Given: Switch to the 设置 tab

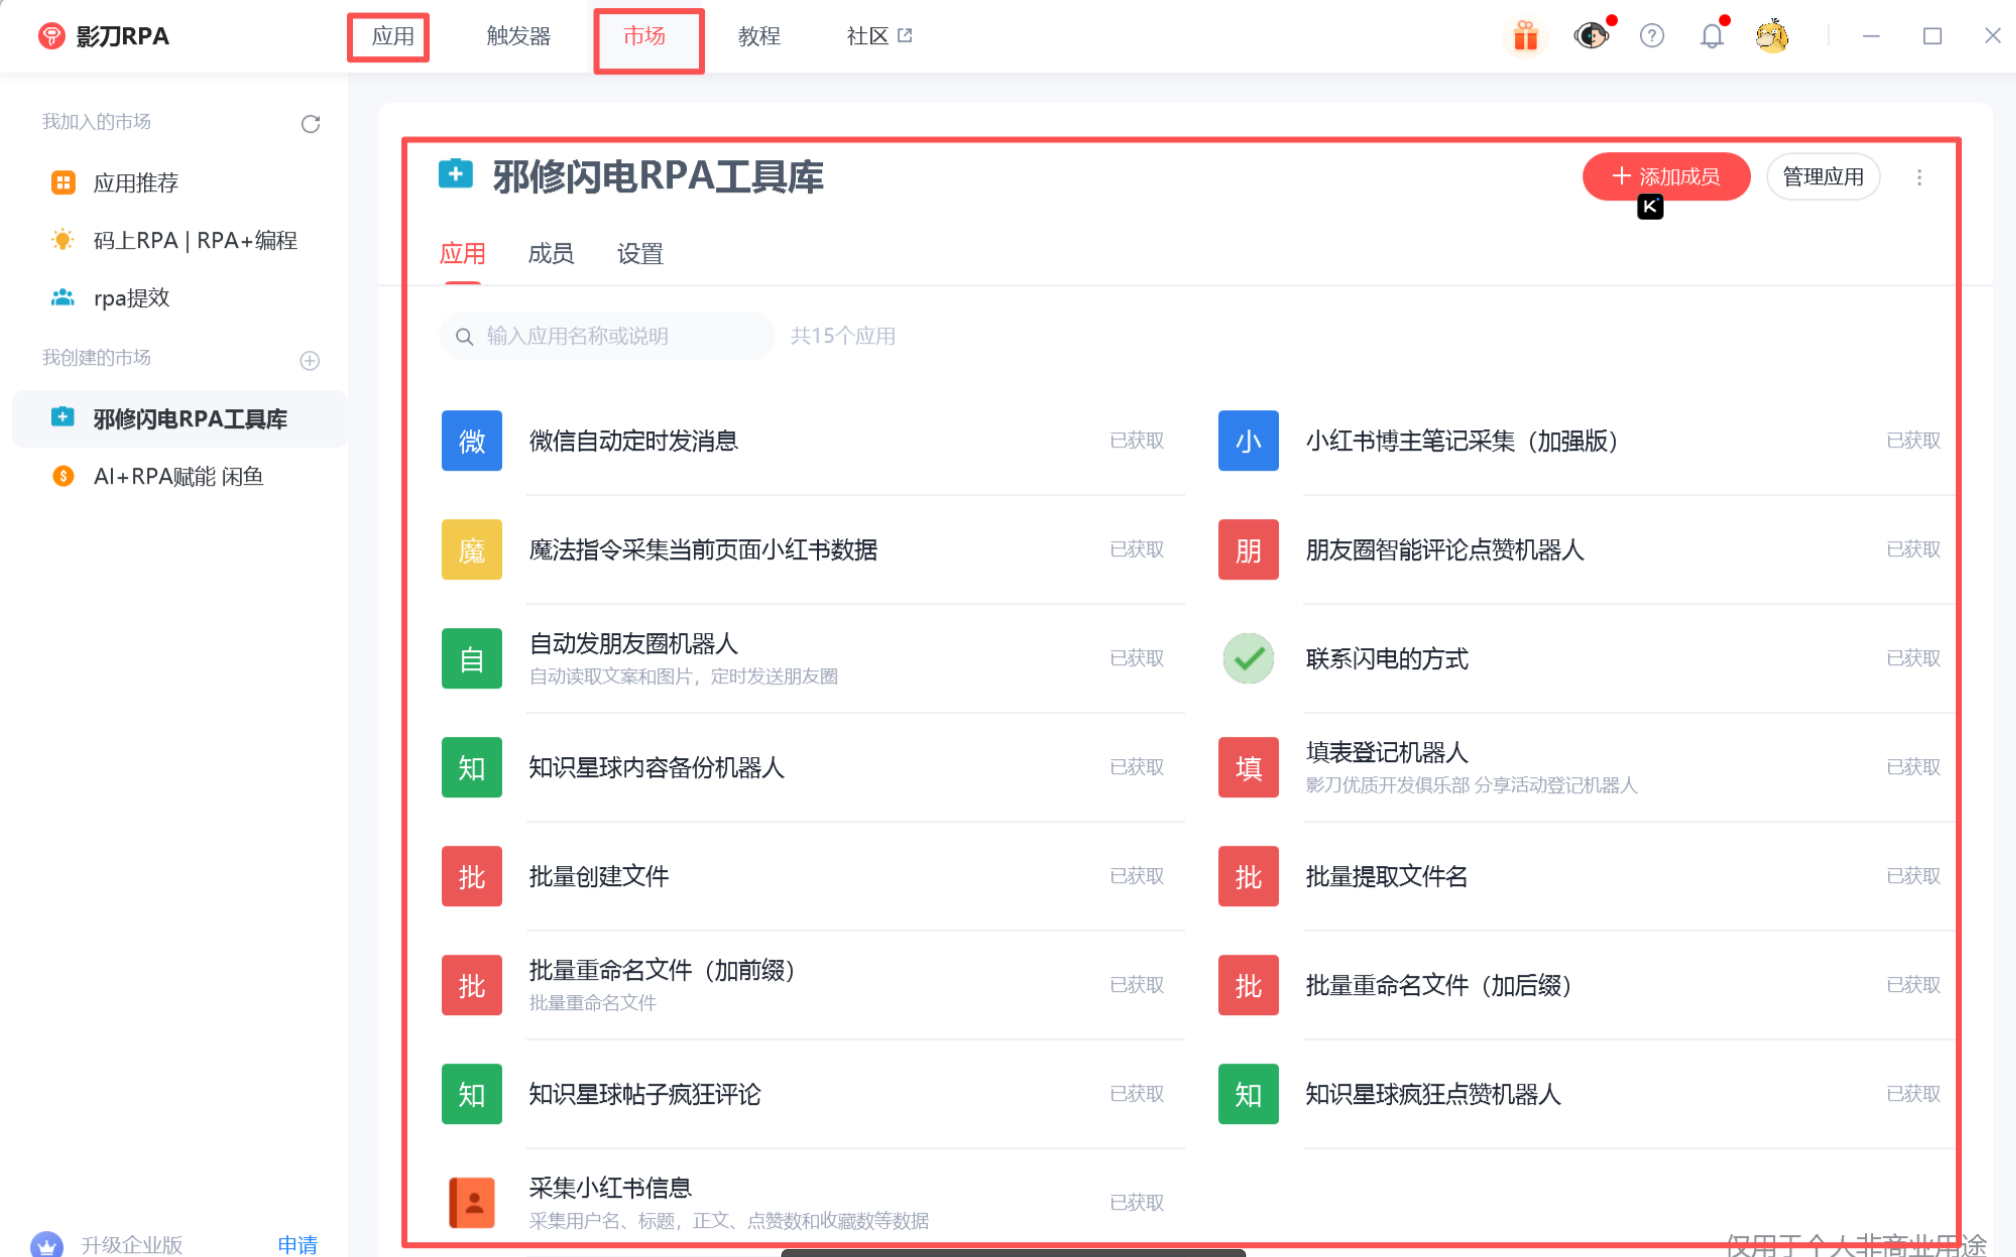Looking at the screenshot, I should click(x=640, y=254).
